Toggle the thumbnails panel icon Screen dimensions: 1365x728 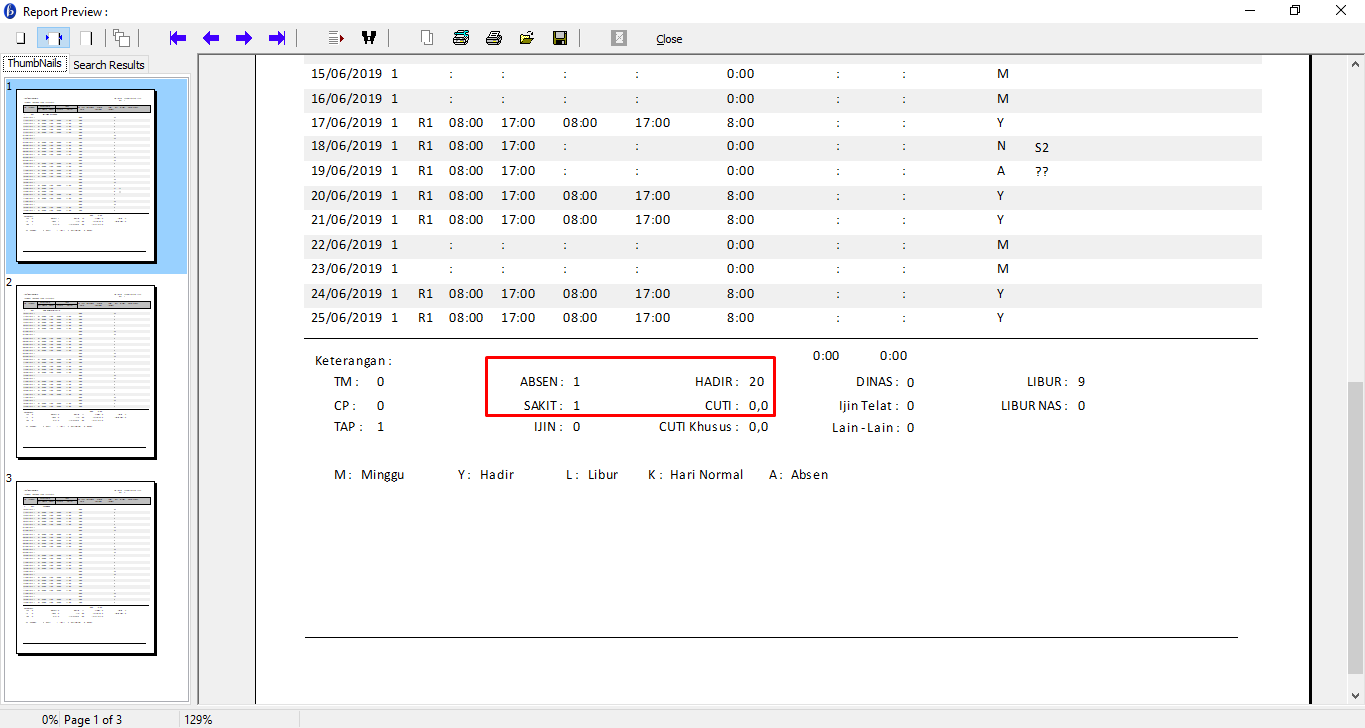click(x=121, y=38)
